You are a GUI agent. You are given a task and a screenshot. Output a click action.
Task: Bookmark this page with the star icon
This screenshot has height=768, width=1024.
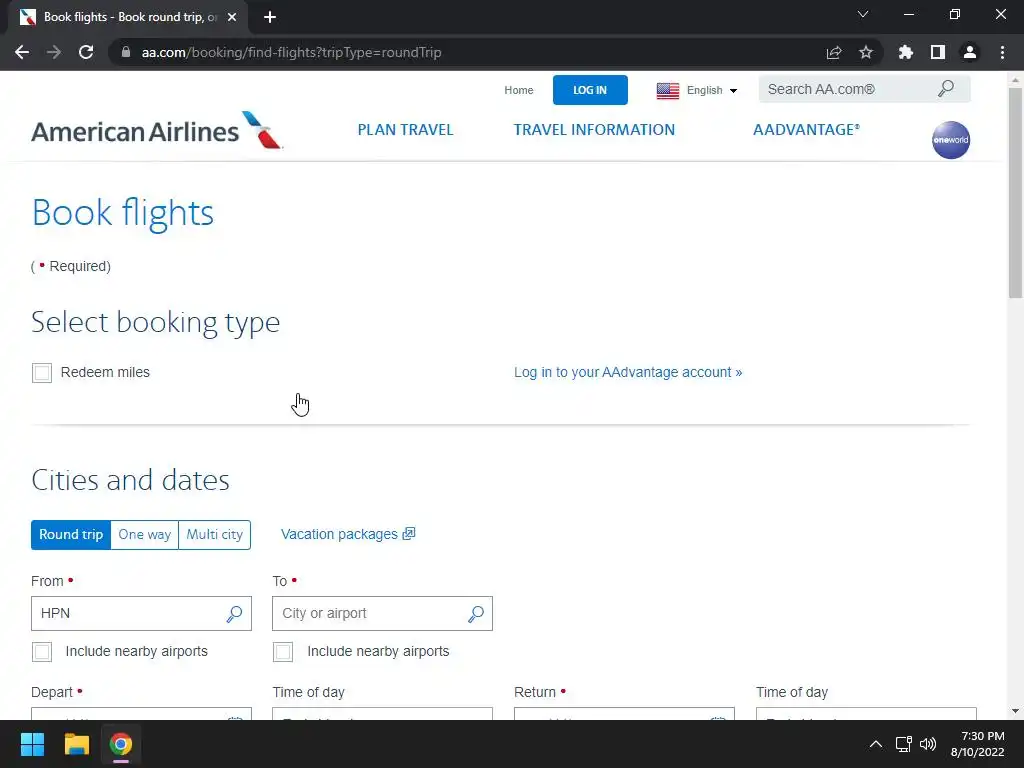[865, 52]
